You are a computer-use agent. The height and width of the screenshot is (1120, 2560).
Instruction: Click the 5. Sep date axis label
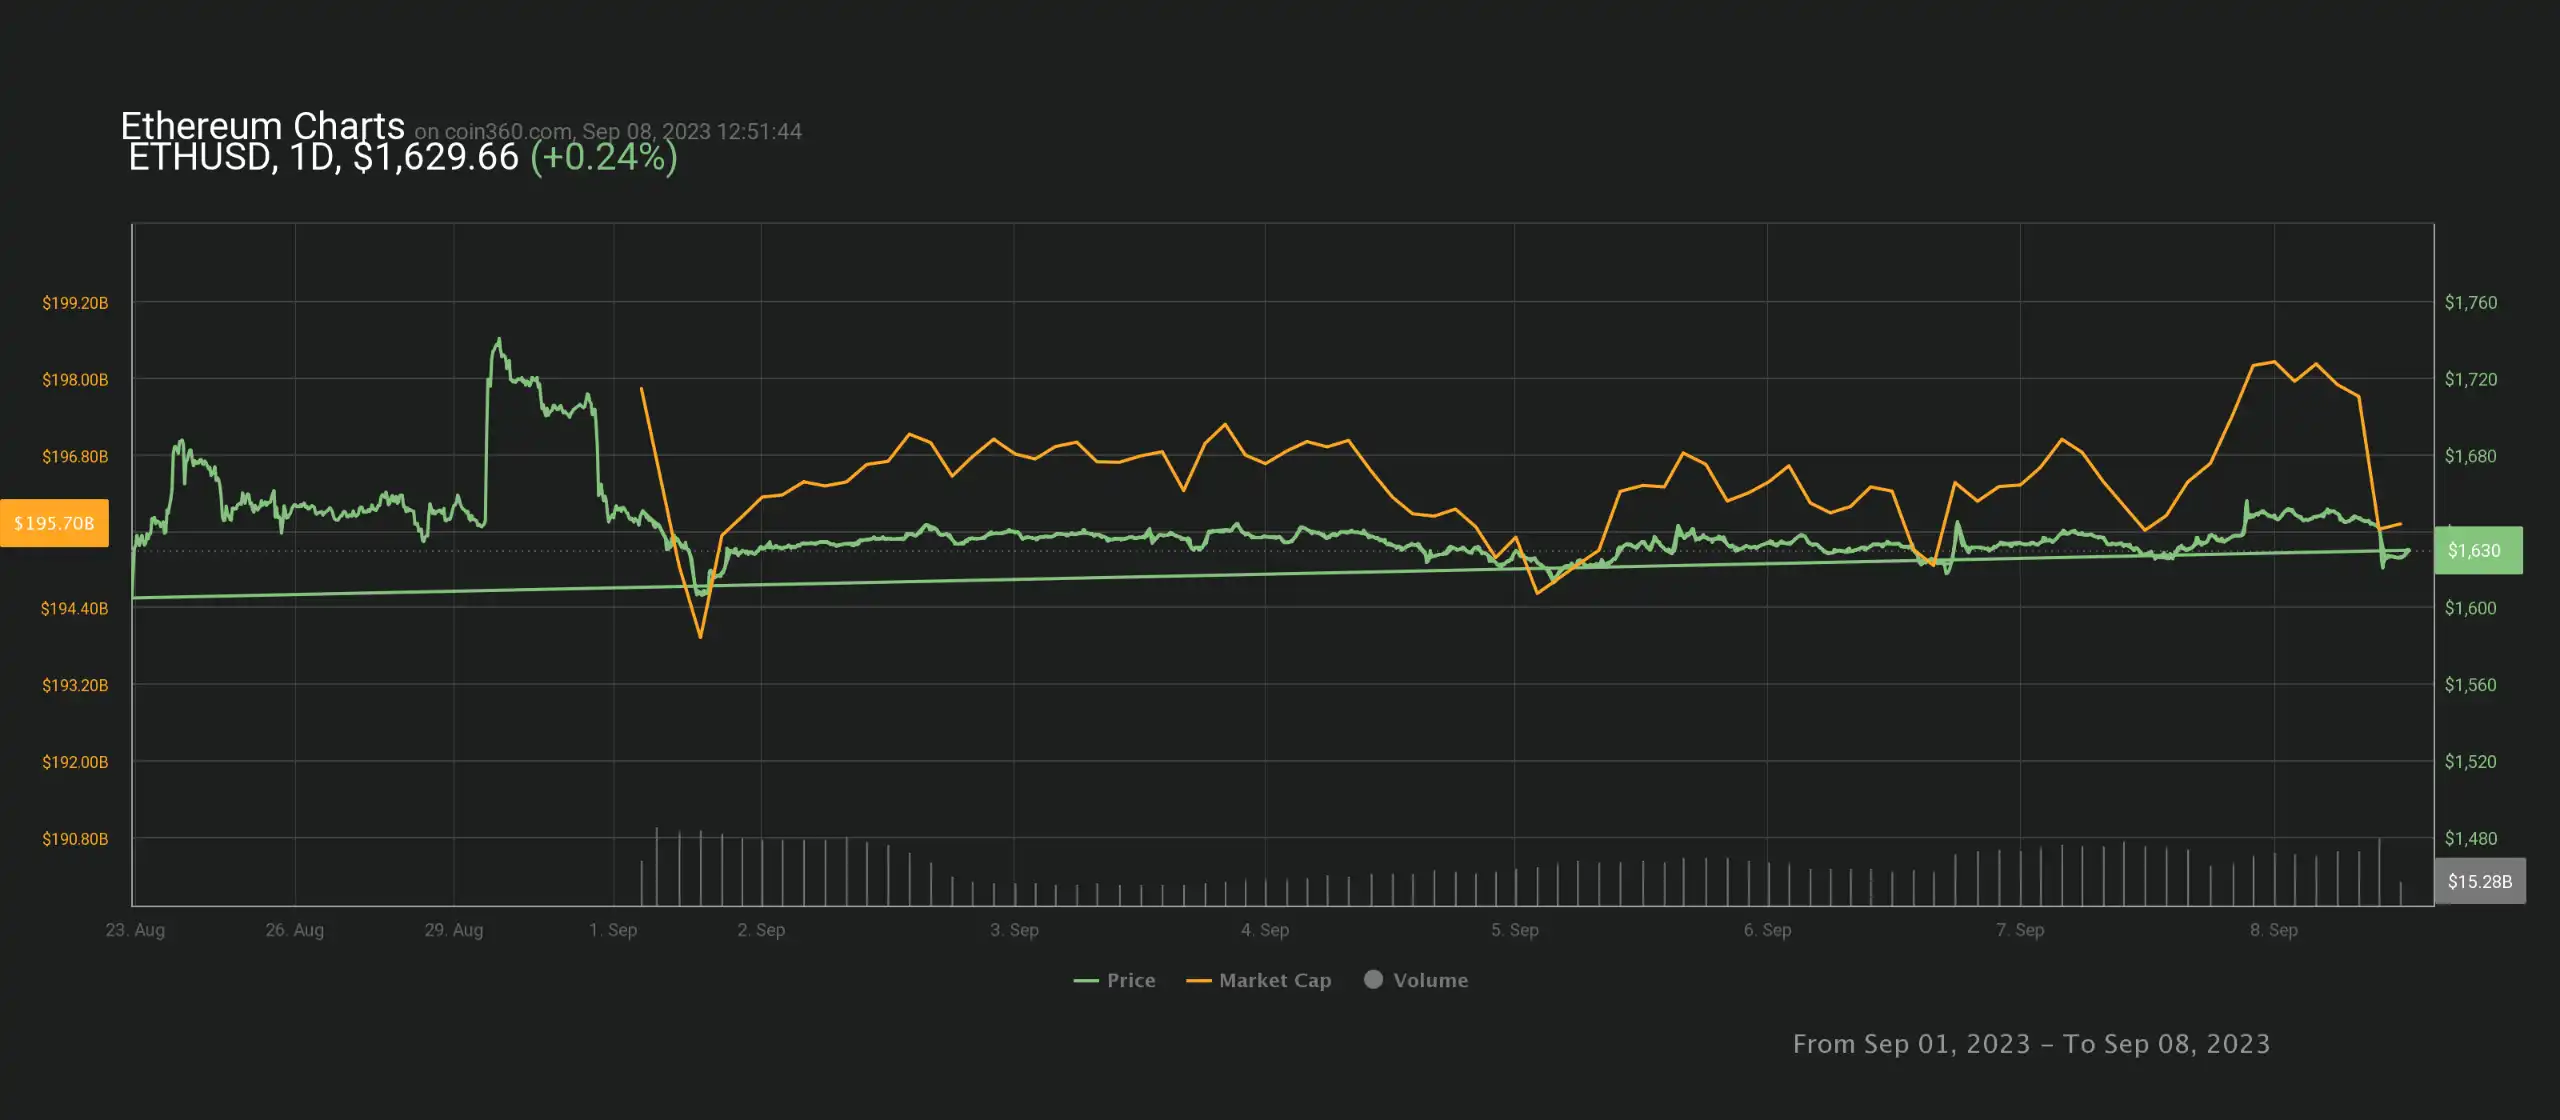tap(1514, 930)
